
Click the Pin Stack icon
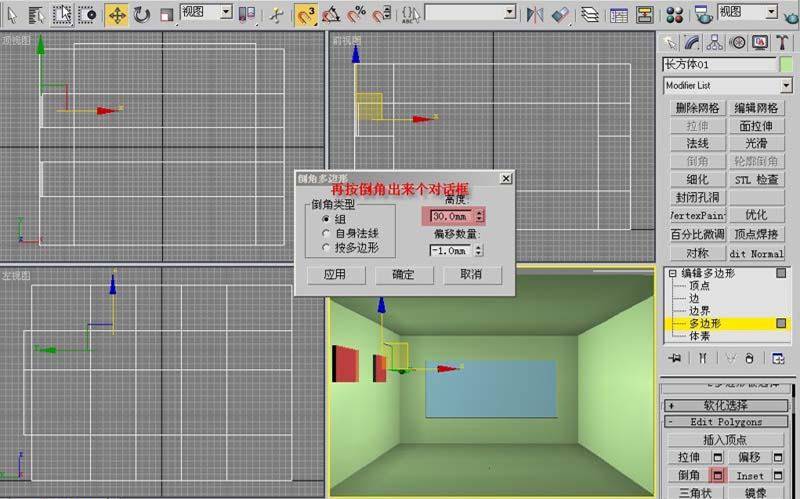(x=674, y=358)
